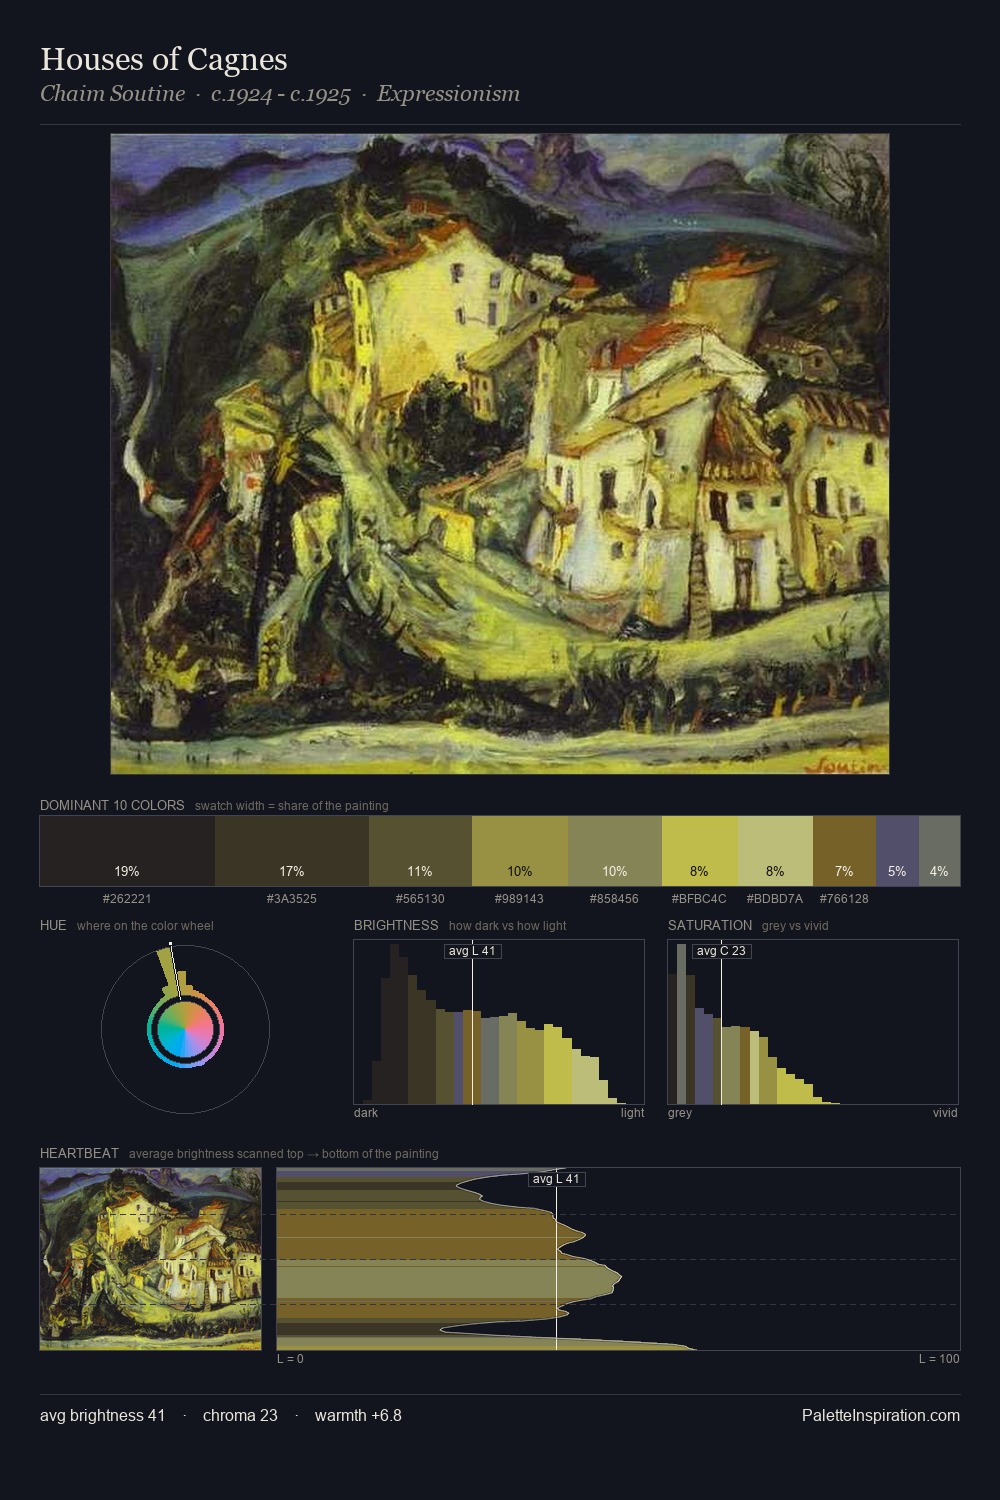Click the 'avg C 23' label in Saturation

[x=721, y=951]
